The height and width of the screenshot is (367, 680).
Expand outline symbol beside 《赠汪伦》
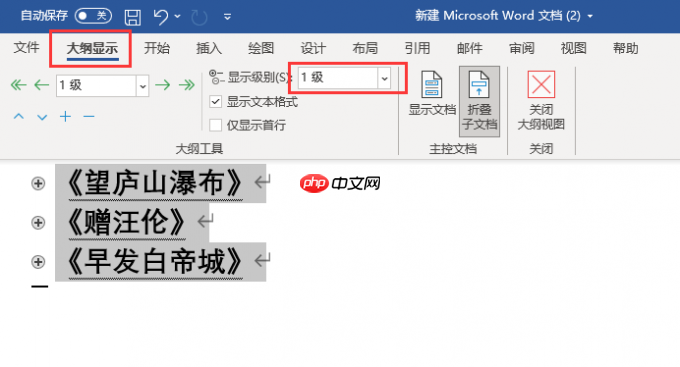tap(38, 223)
